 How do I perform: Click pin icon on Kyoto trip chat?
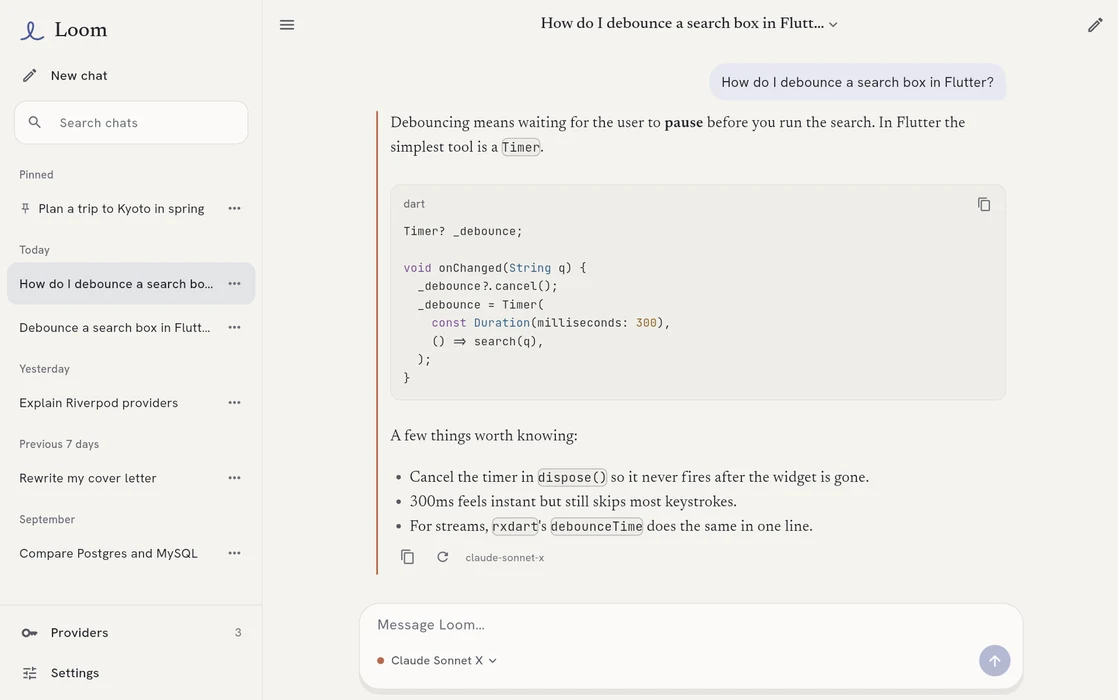coord(25,208)
